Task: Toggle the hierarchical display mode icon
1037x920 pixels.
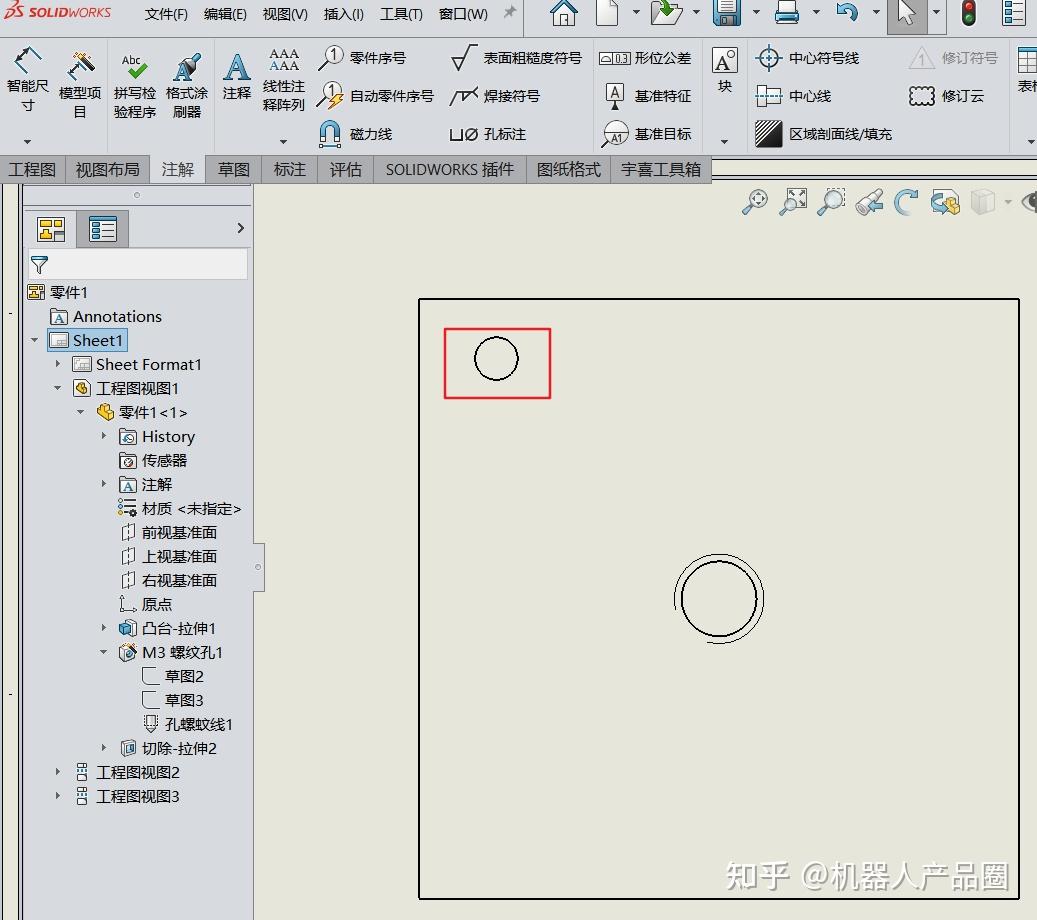Action: click(51, 228)
